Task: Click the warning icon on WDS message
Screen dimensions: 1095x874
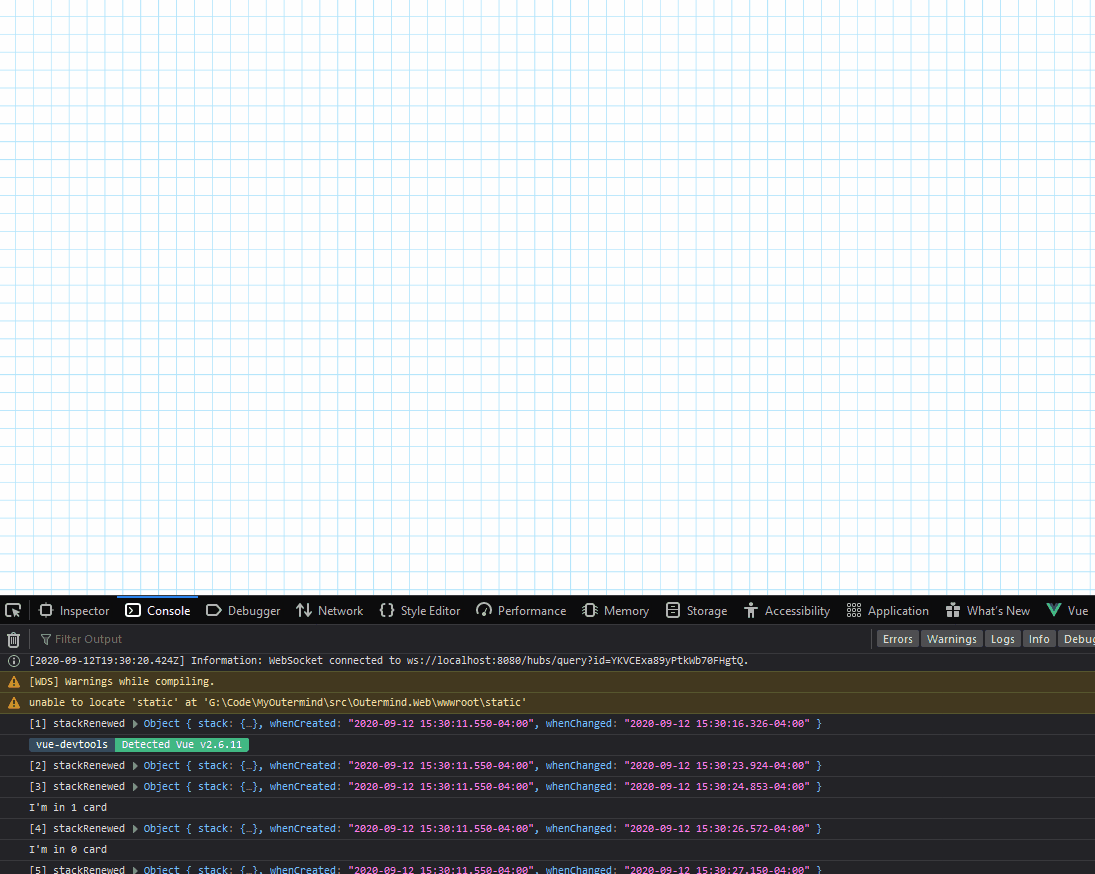Action: tap(14, 682)
